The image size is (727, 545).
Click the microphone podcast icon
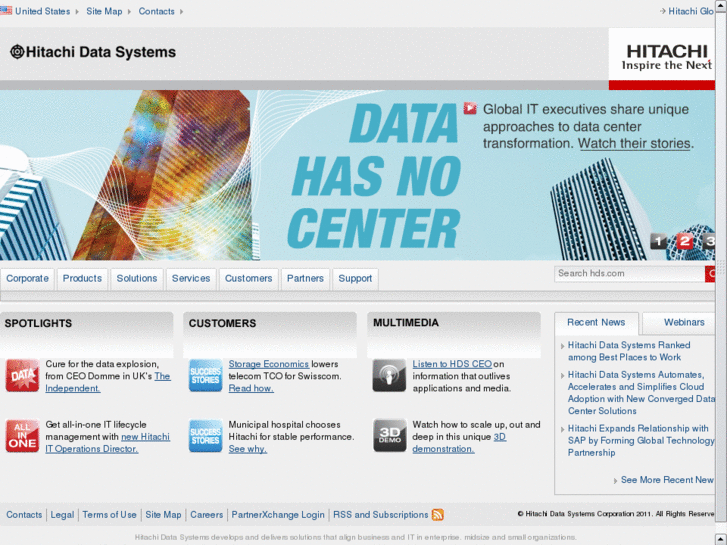tap(390, 376)
